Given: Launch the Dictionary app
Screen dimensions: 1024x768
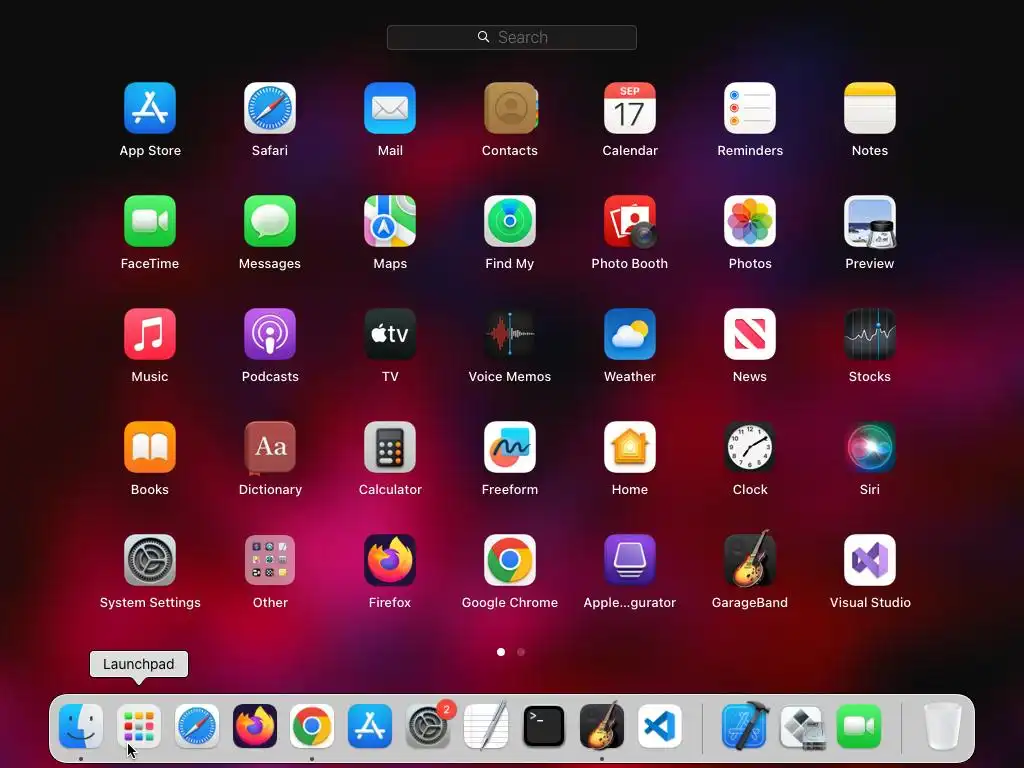Looking at the screenshot, I should (270, 447).
